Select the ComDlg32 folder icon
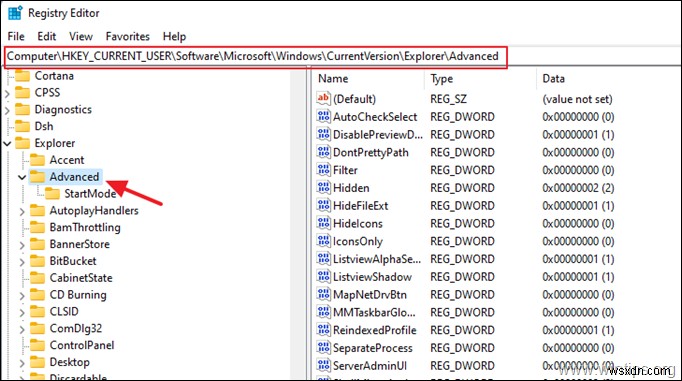The image size is (682, 381). pos(37,328)
